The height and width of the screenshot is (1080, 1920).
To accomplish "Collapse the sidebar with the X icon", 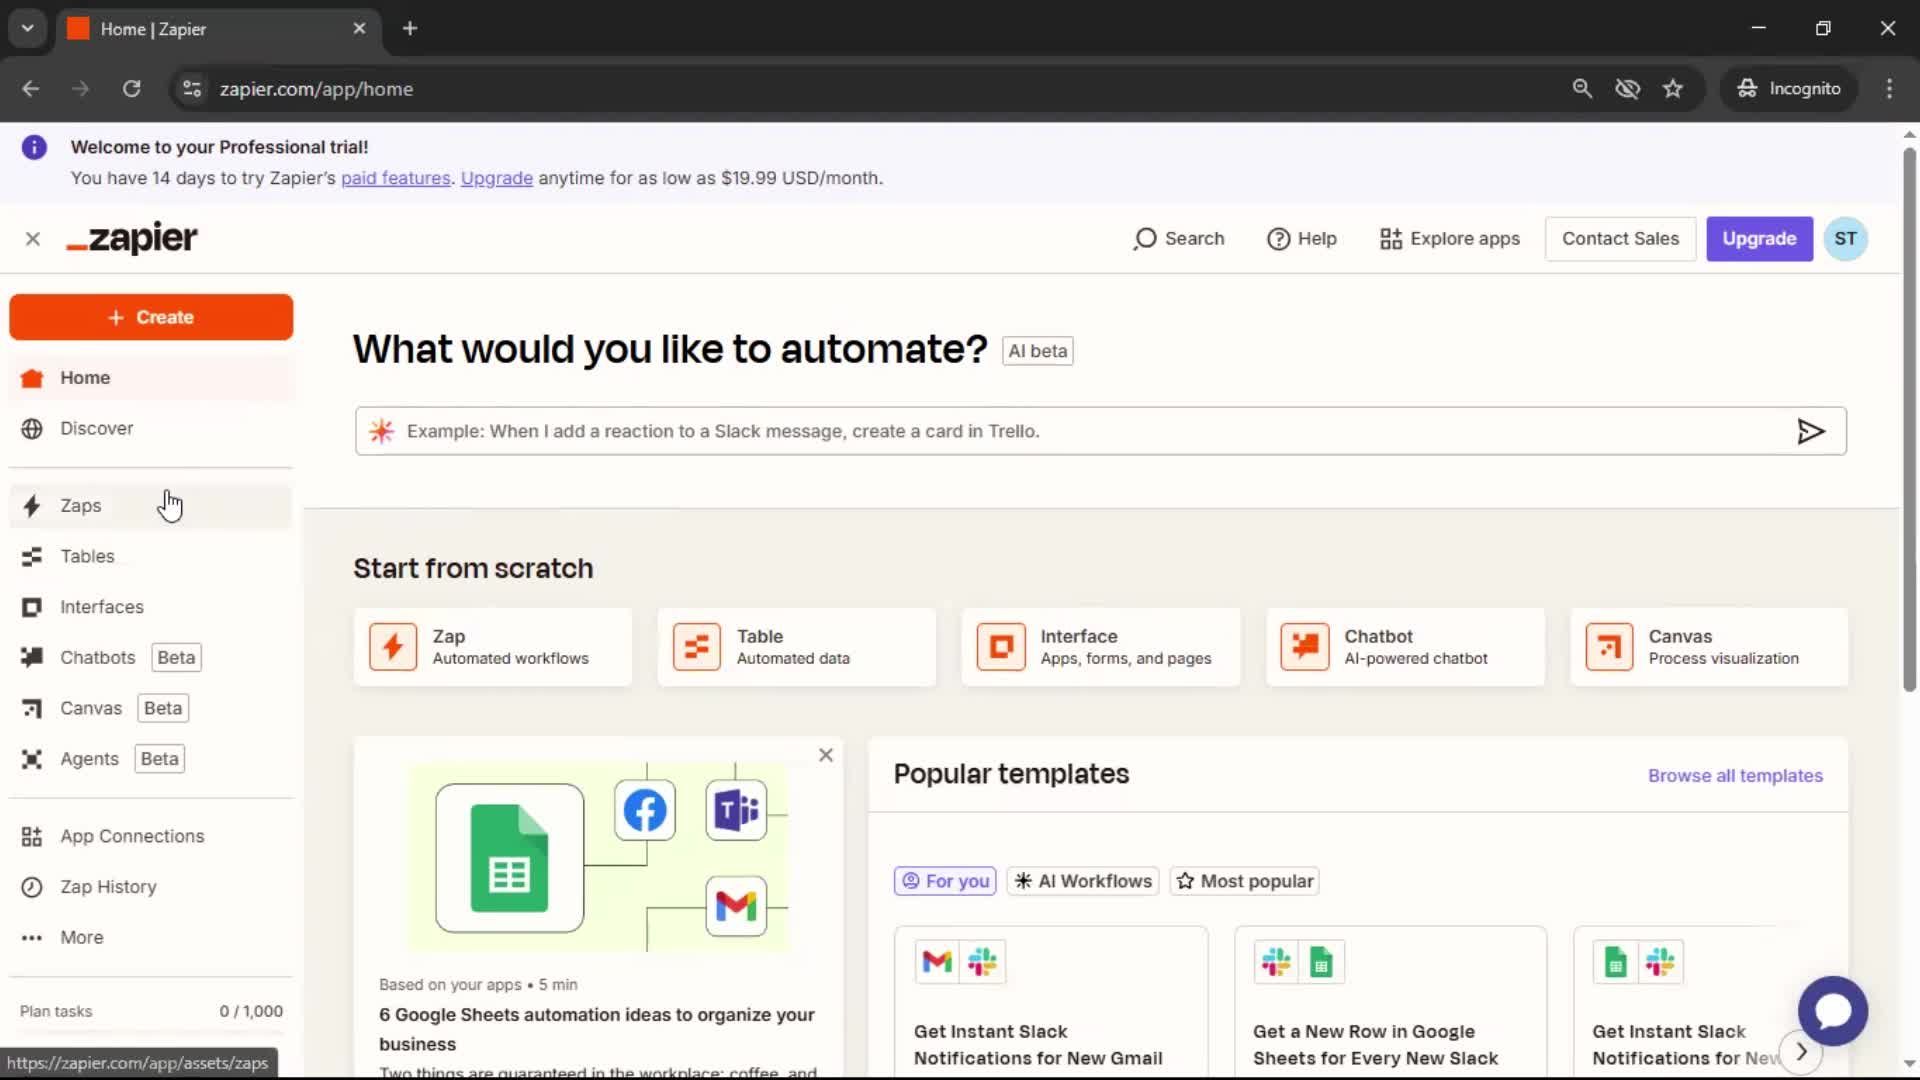I will 33,239.
